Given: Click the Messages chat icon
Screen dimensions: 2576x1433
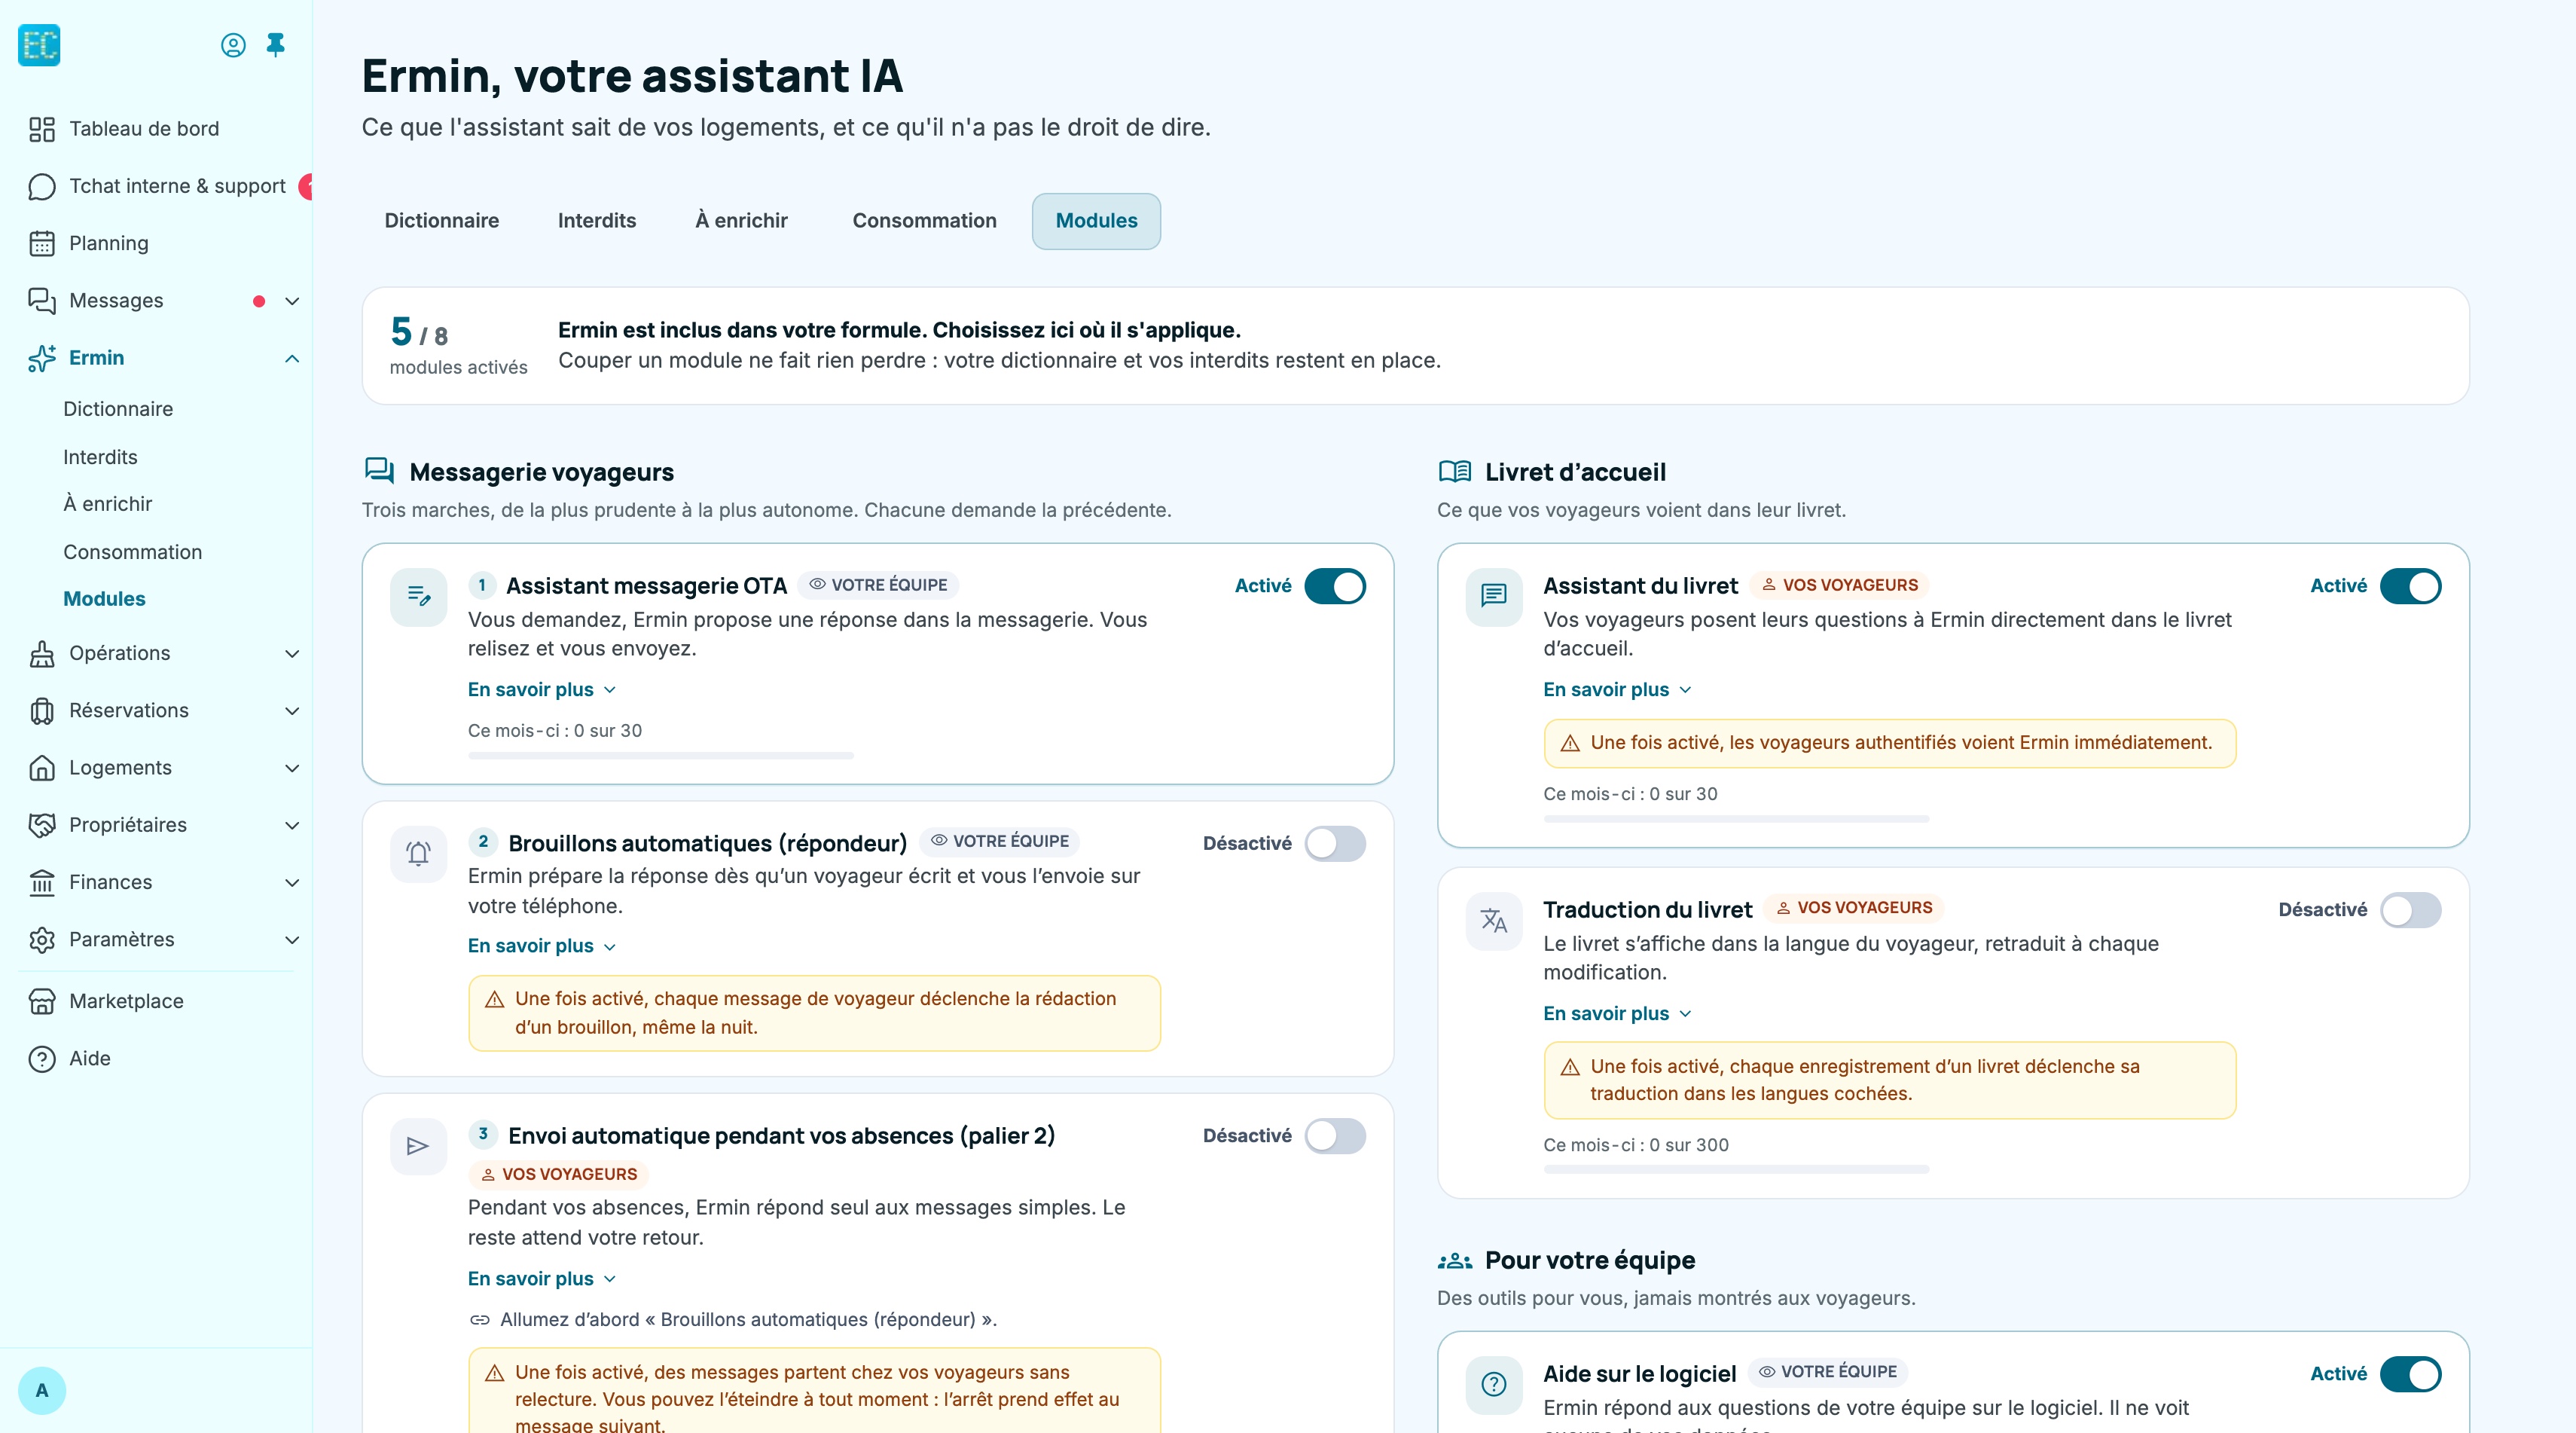Looking at the screenshot, I should tap(42, 300).
